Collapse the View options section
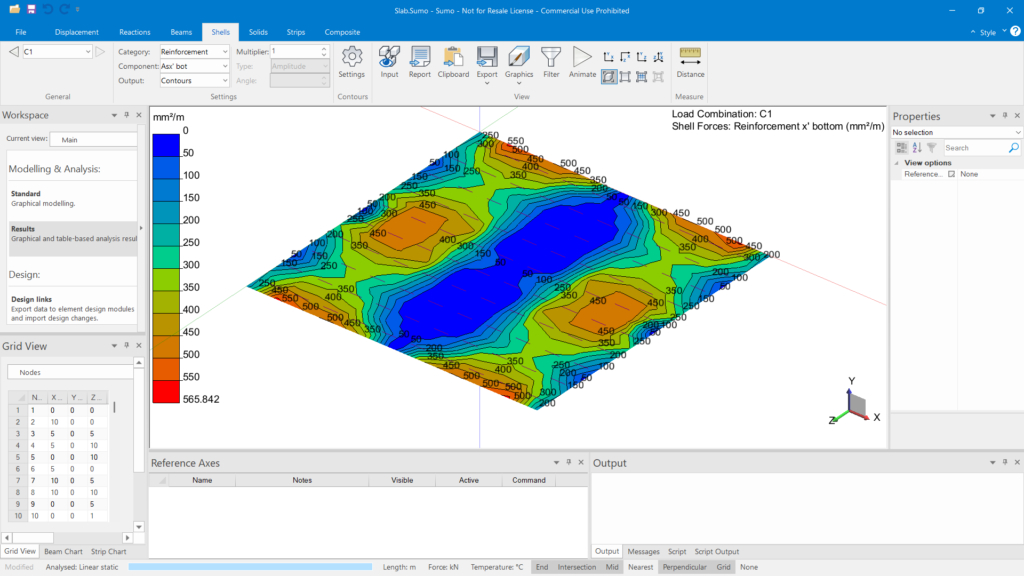 pos(897,162)
